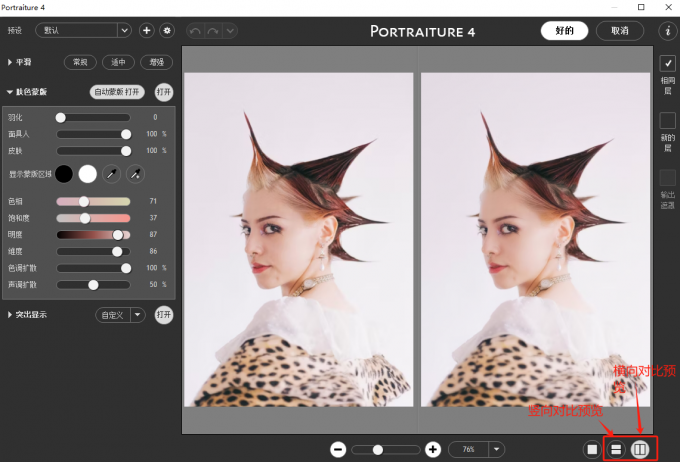680x462 pixels.
Task: Click the 色相 value 71
Action: 153,201
